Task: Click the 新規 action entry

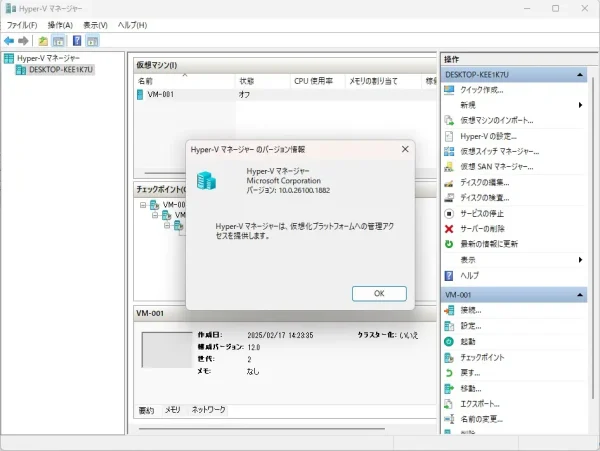Action: click(x=468, y=105)
